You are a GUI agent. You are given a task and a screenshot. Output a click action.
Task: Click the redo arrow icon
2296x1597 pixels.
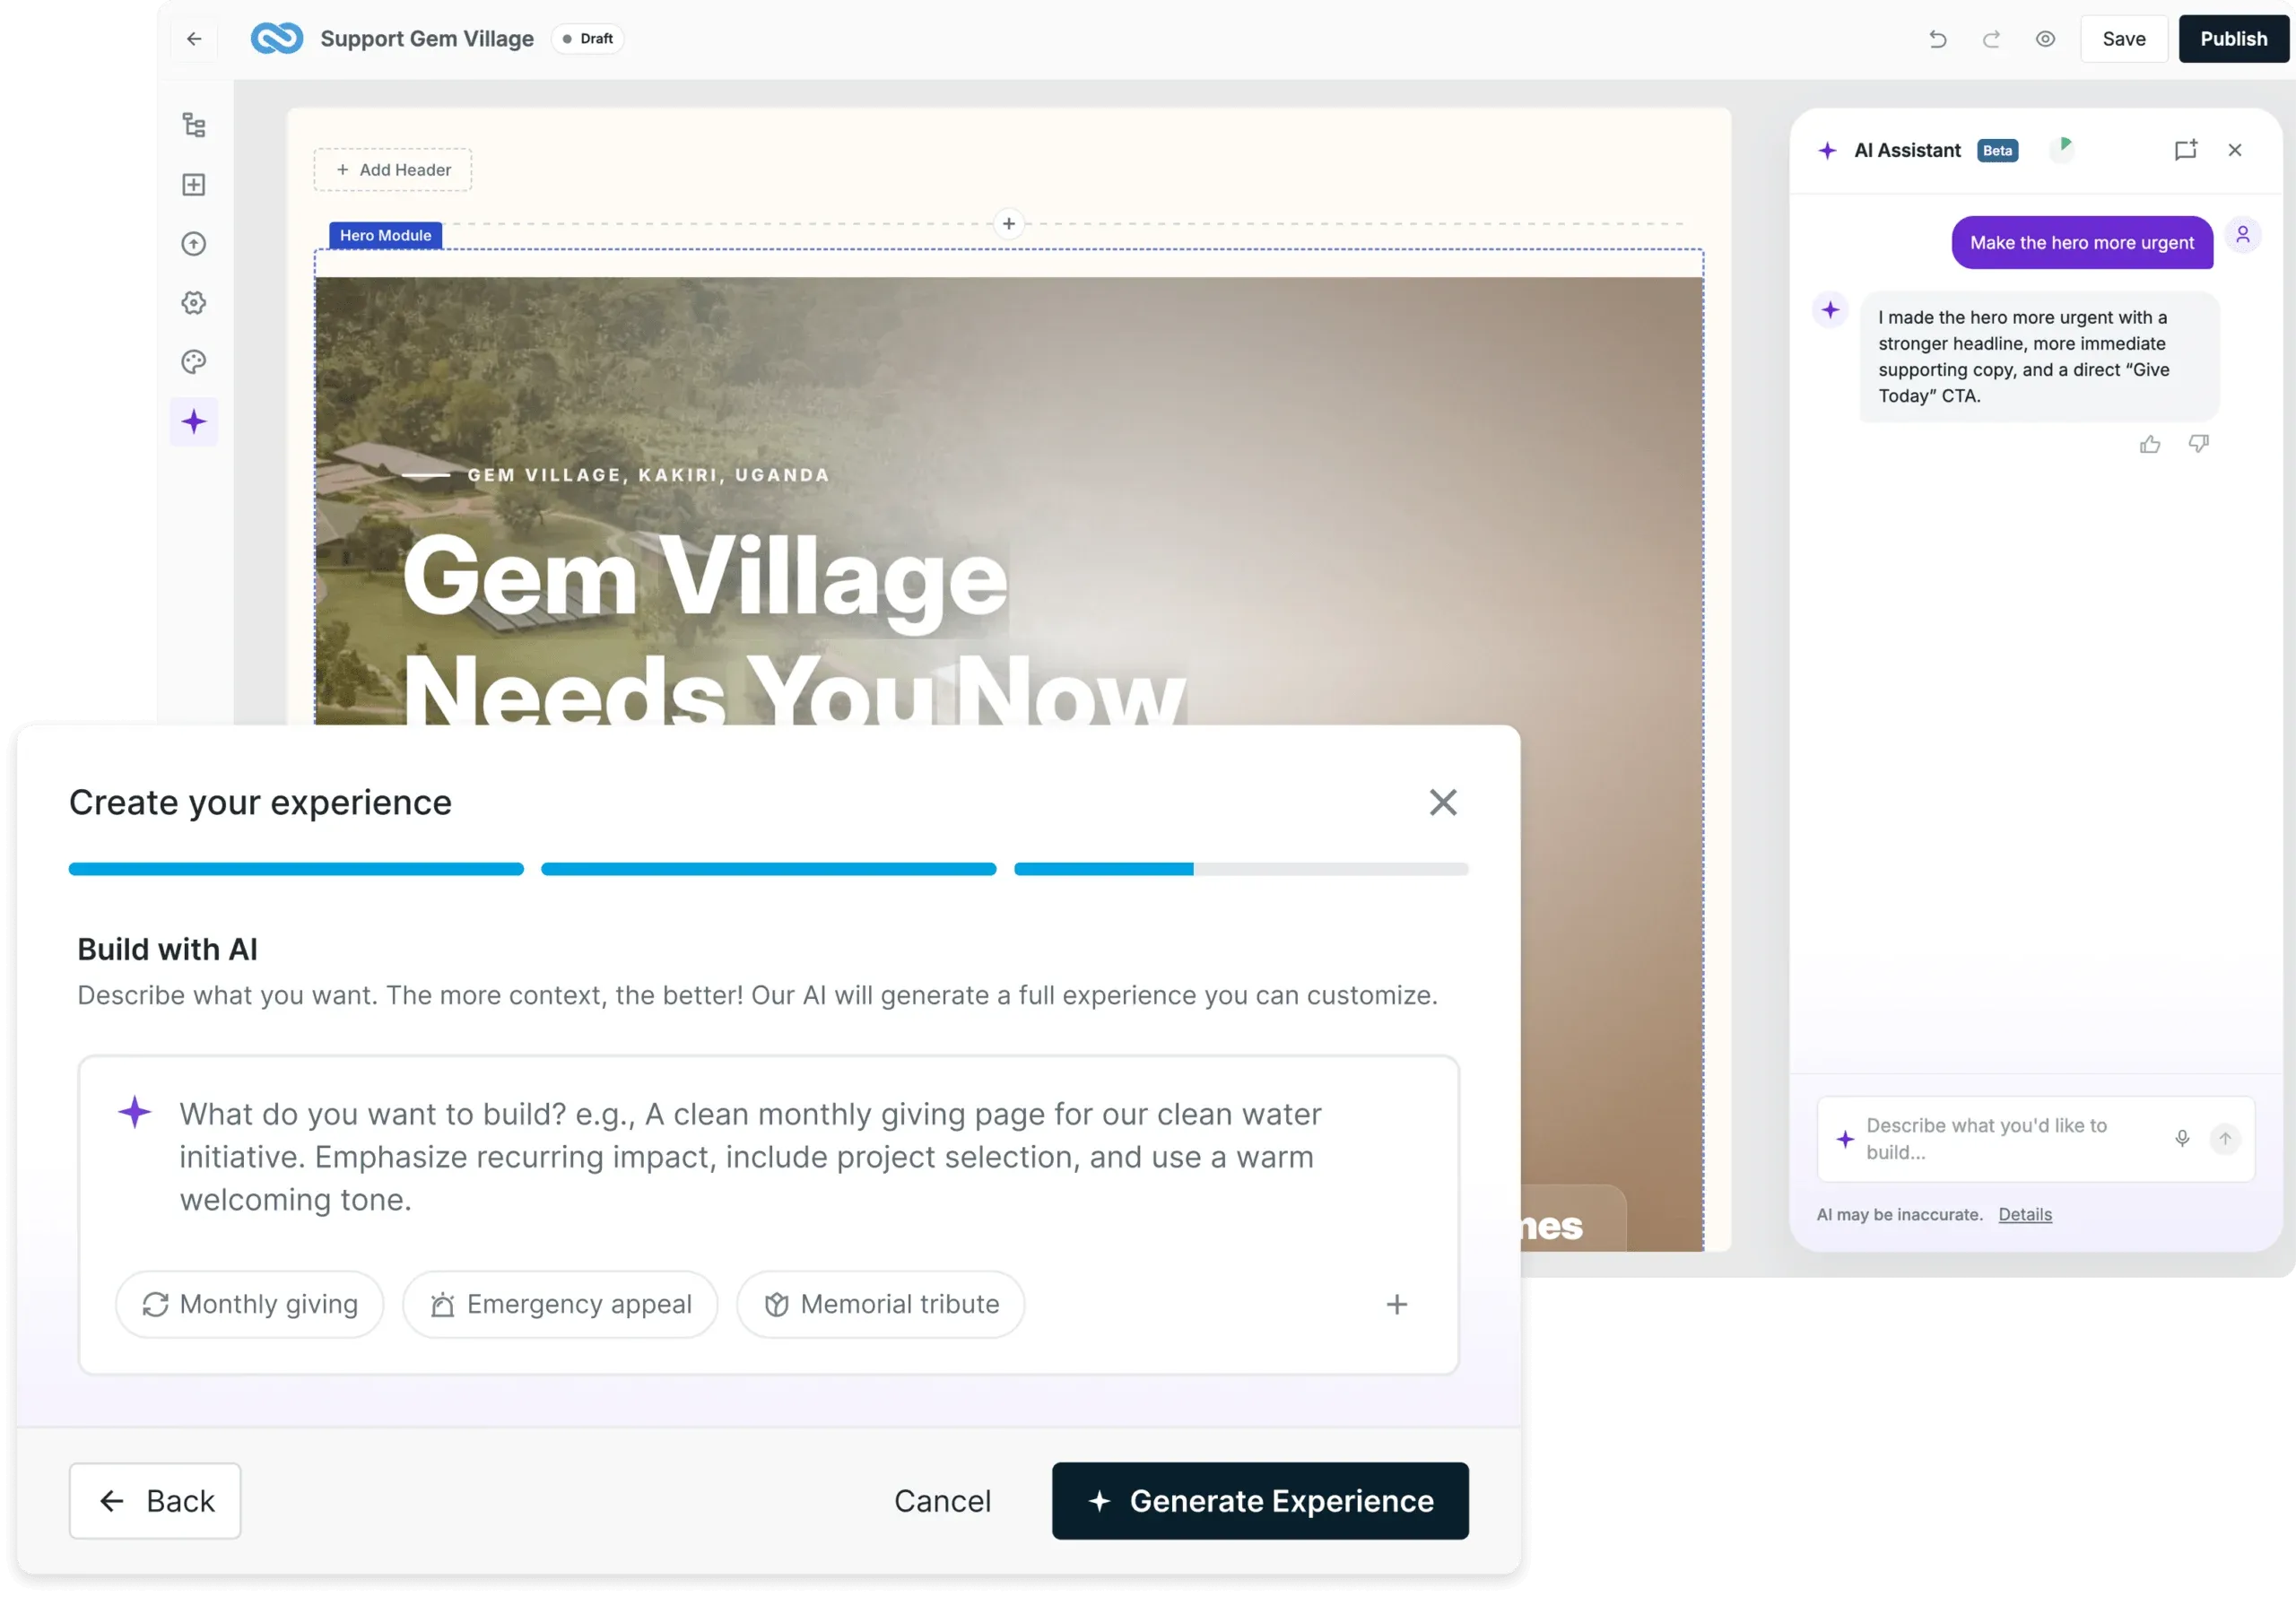1991,39
